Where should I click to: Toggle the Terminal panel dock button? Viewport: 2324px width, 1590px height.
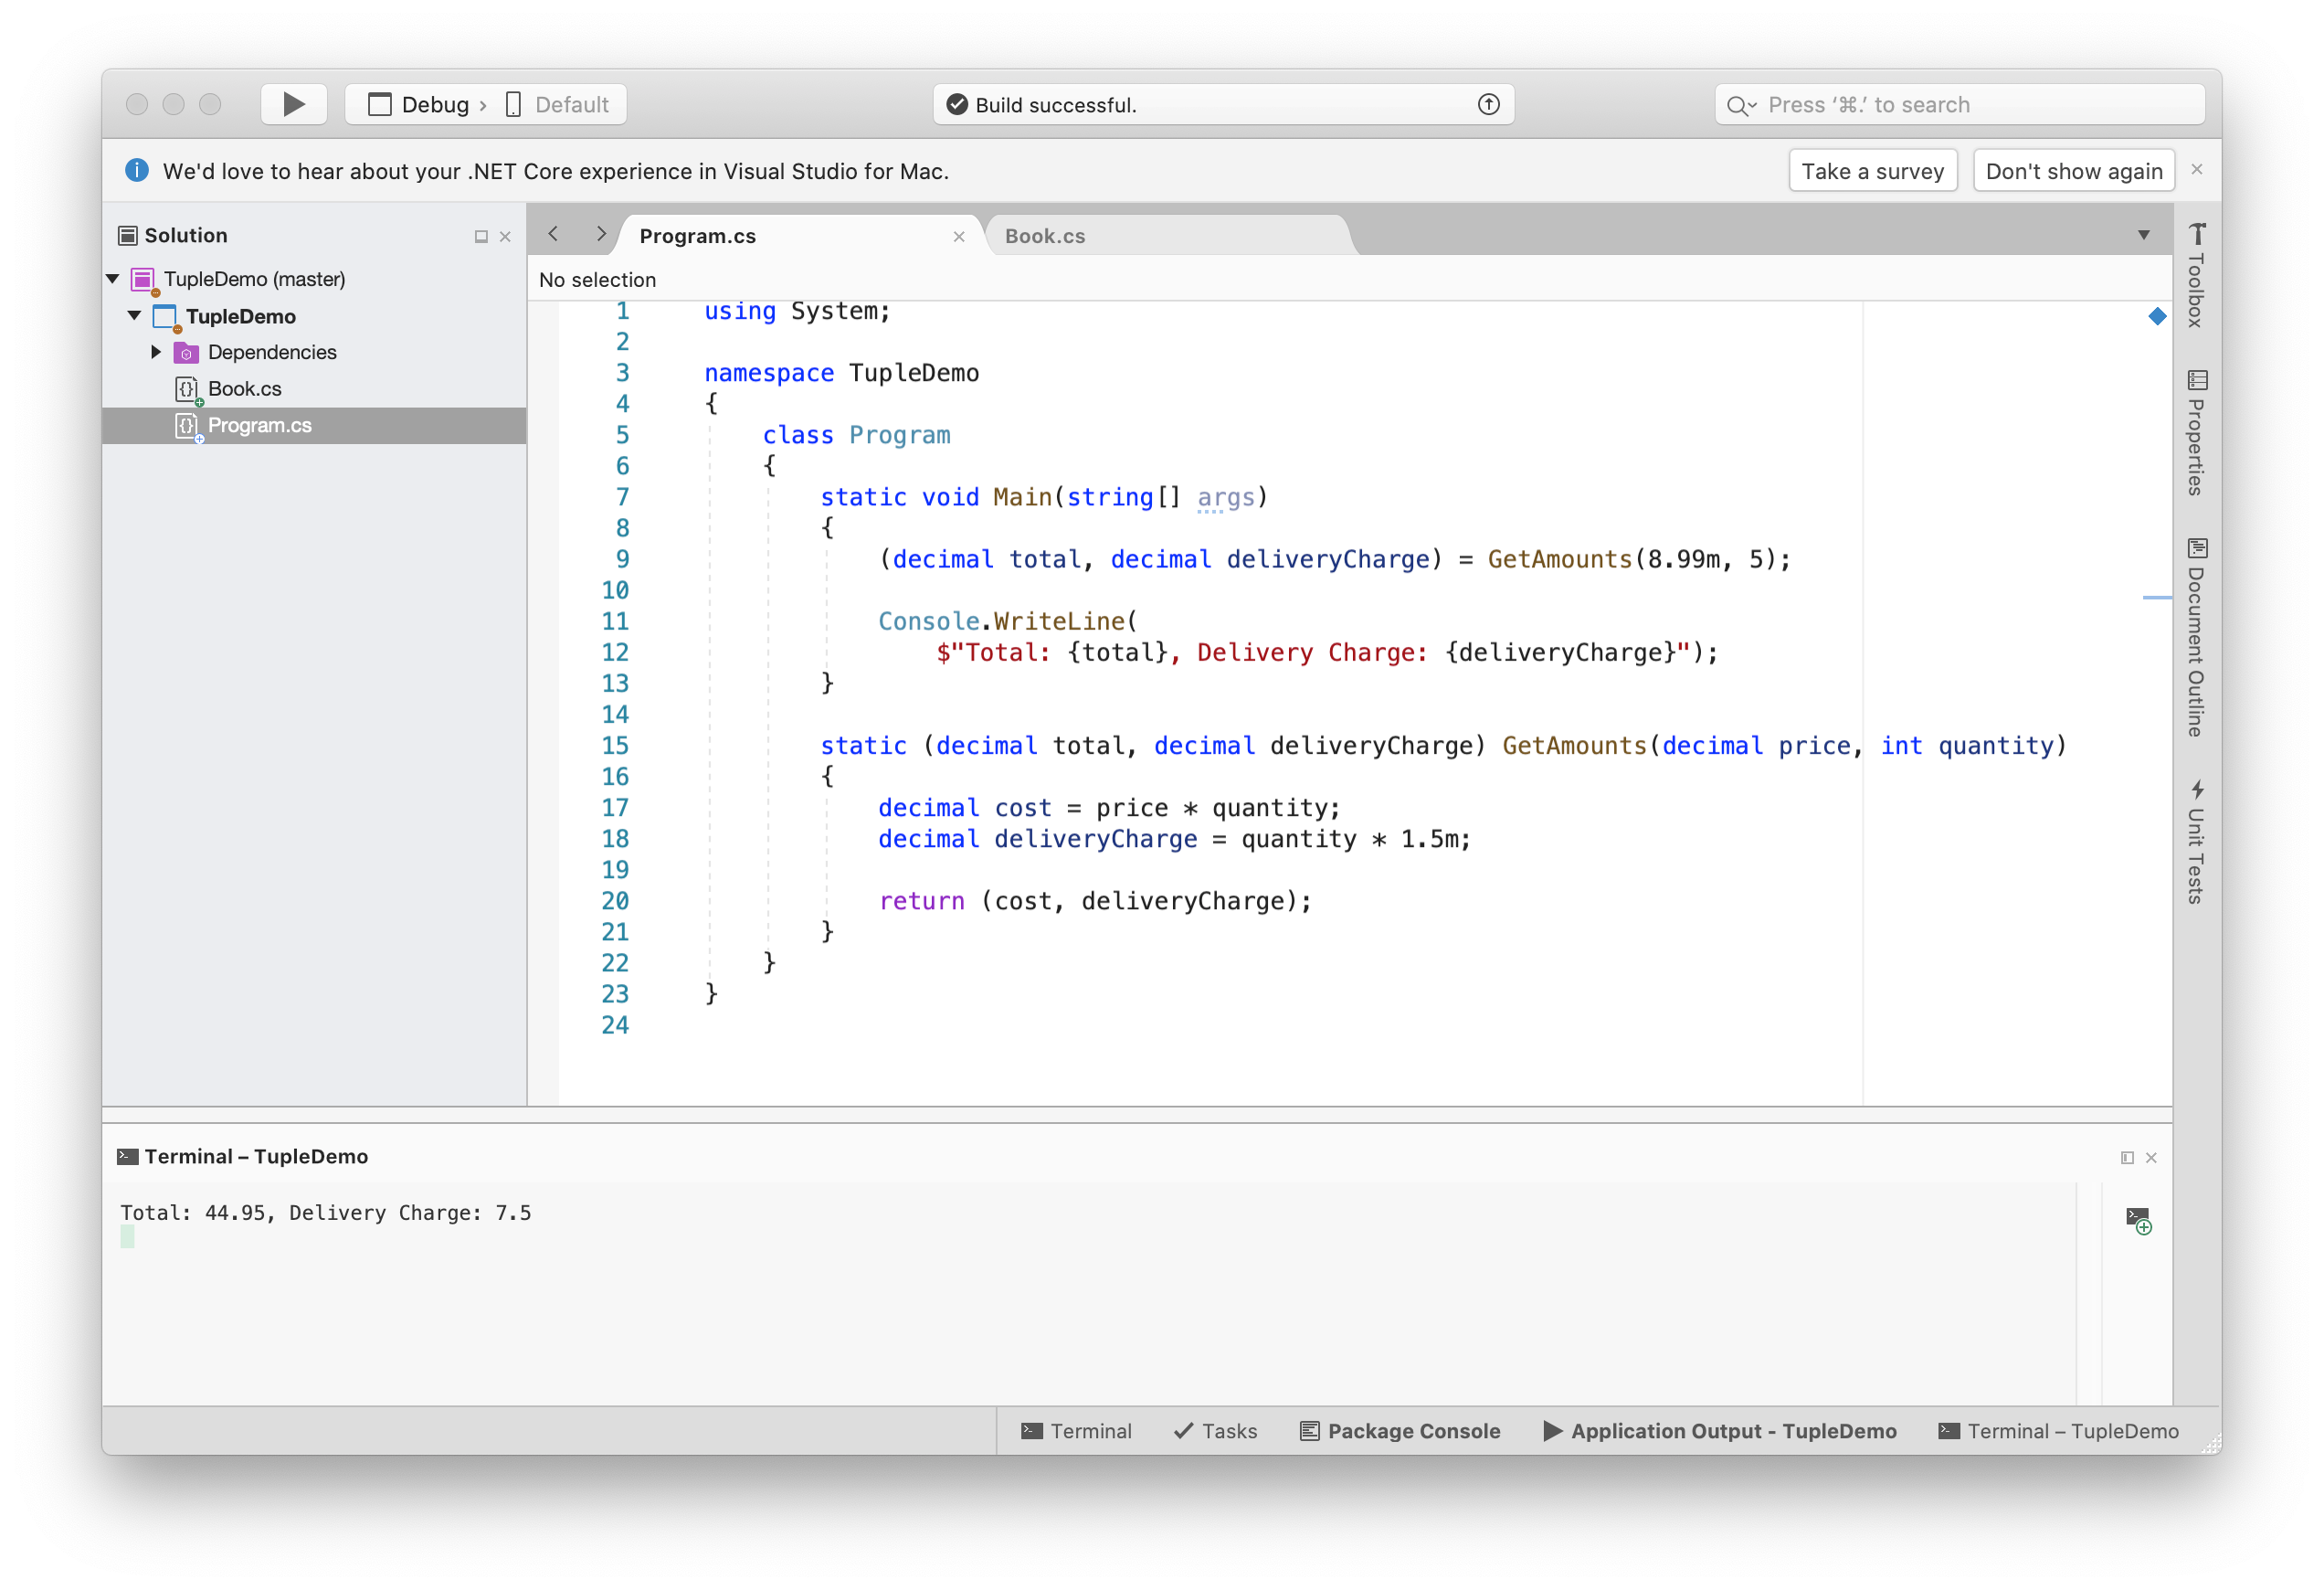click(2127, 1157)
